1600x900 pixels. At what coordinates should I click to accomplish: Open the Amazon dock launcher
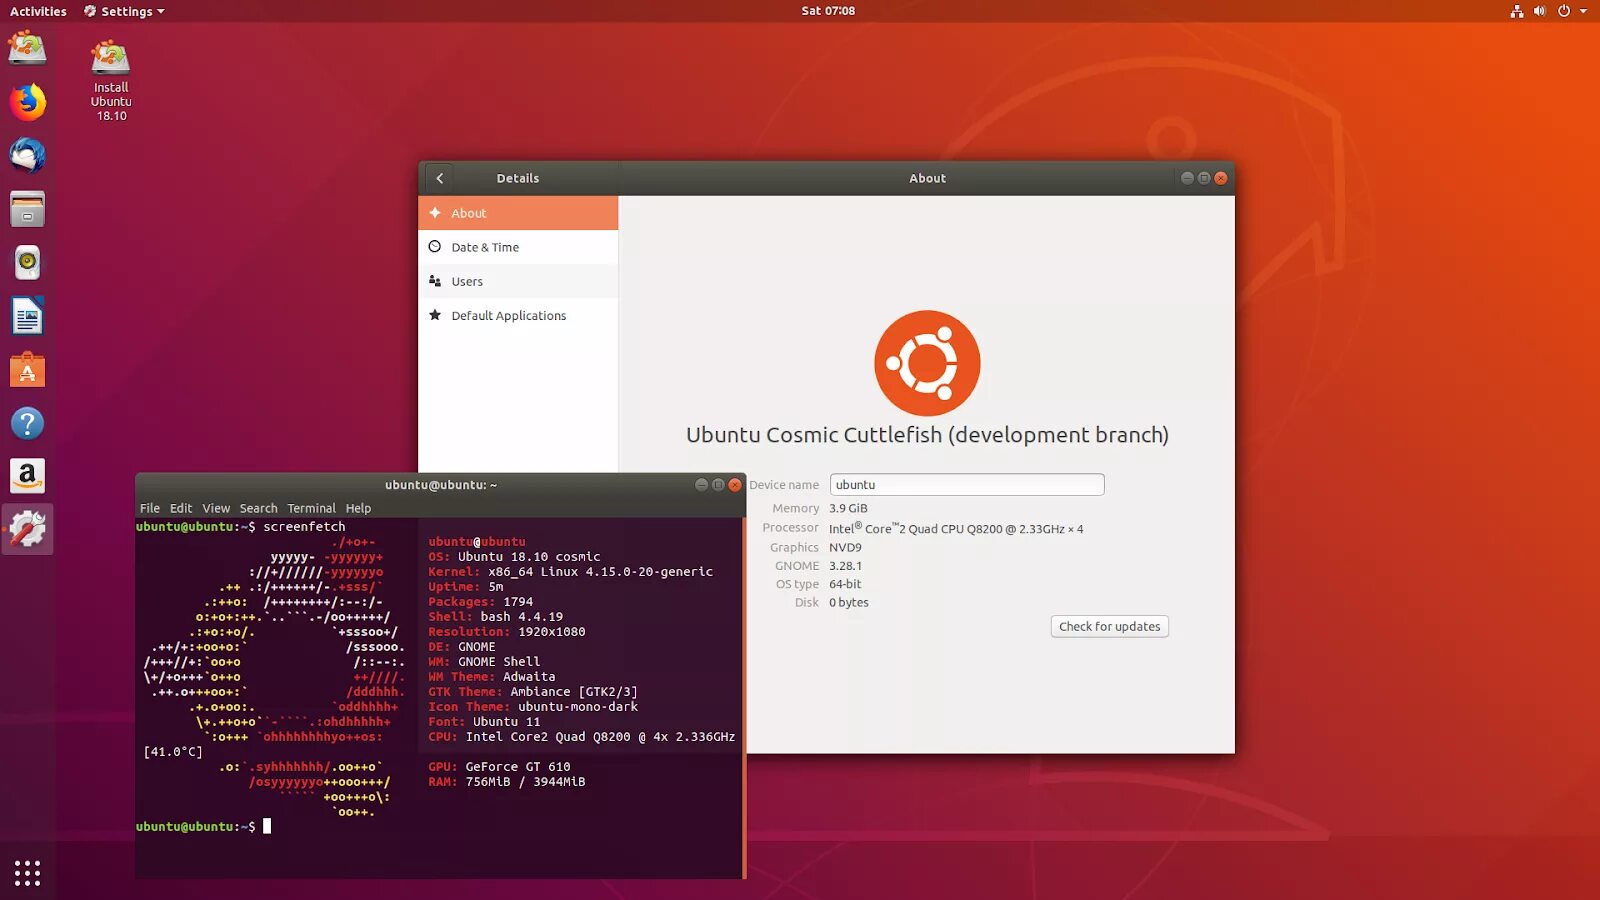coord(27,476)
